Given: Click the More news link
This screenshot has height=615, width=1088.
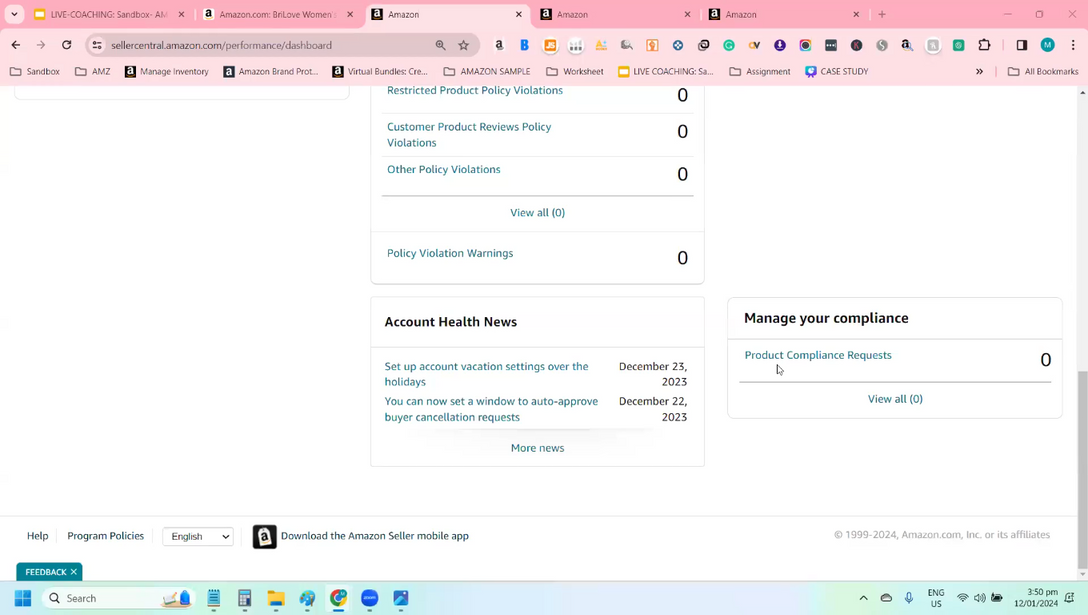Looking at the screenshot, I should 537,448.
